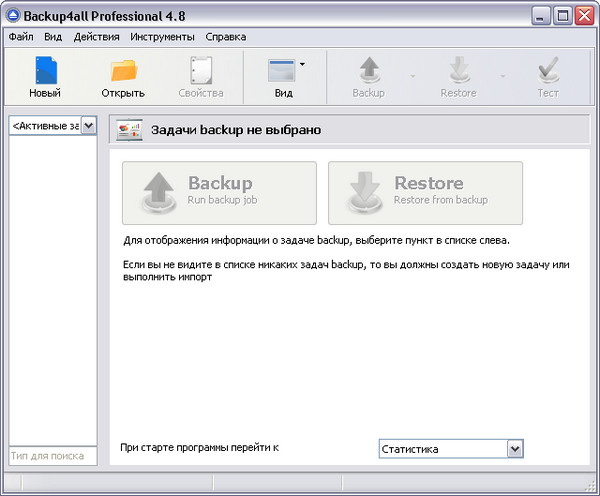Click the large Restore from backup button
Screen dimensions: 600x496
pyautogui.click(x=425, y=193)
